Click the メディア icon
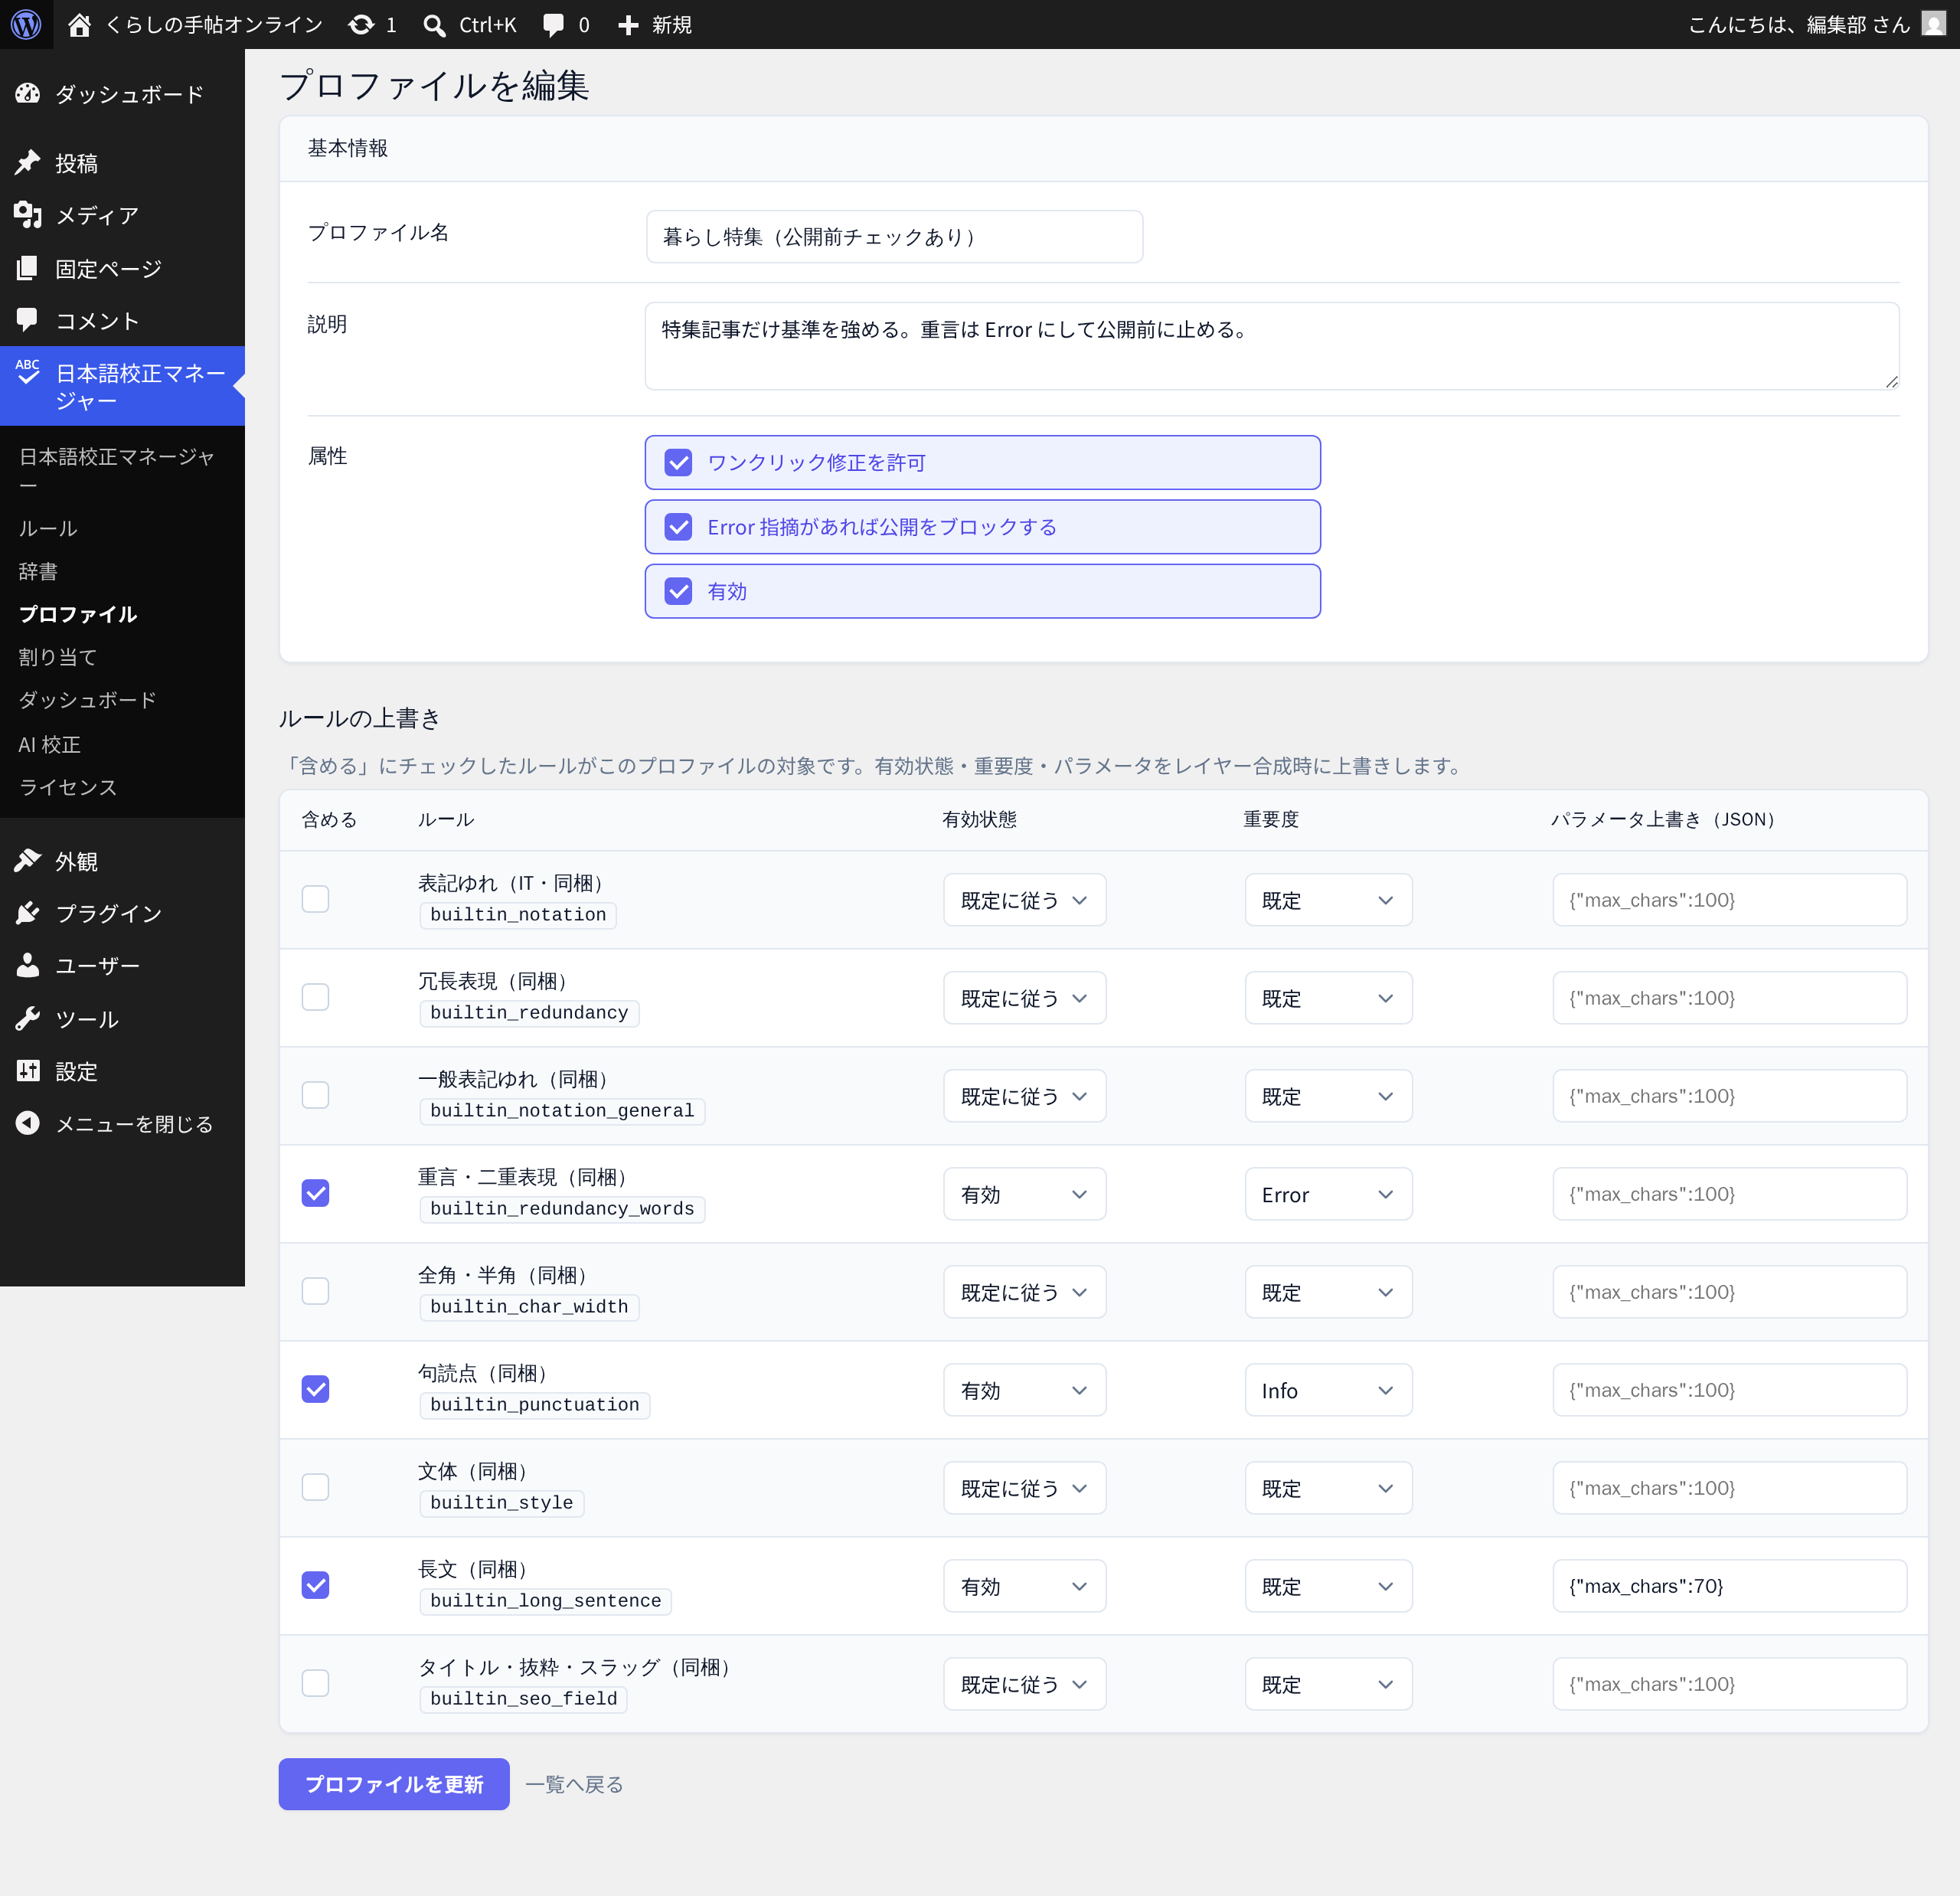1960x1896 pixels. point(28,215)
